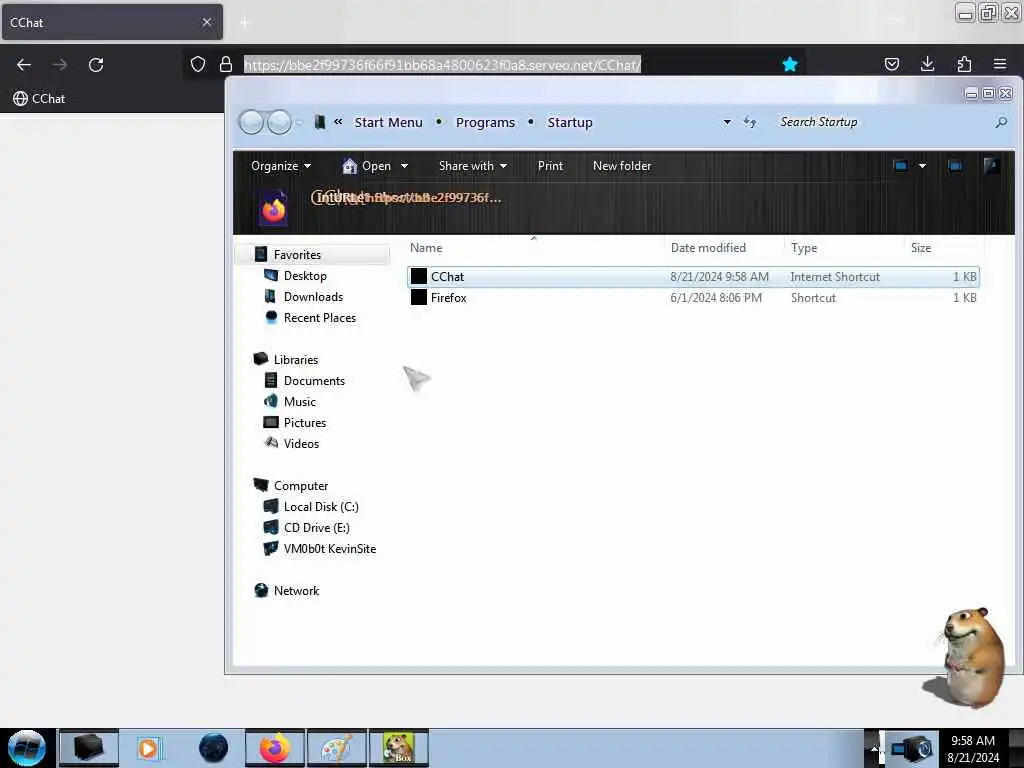This screenshot has width=1024, height=768.
Task: Sort files by Type column
Action: tap(804, 248)
